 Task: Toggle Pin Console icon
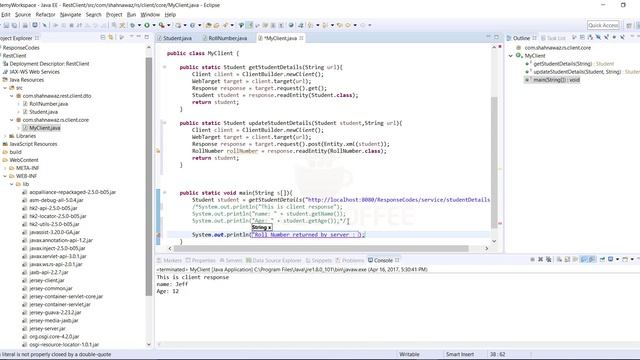tap(602, 260)
